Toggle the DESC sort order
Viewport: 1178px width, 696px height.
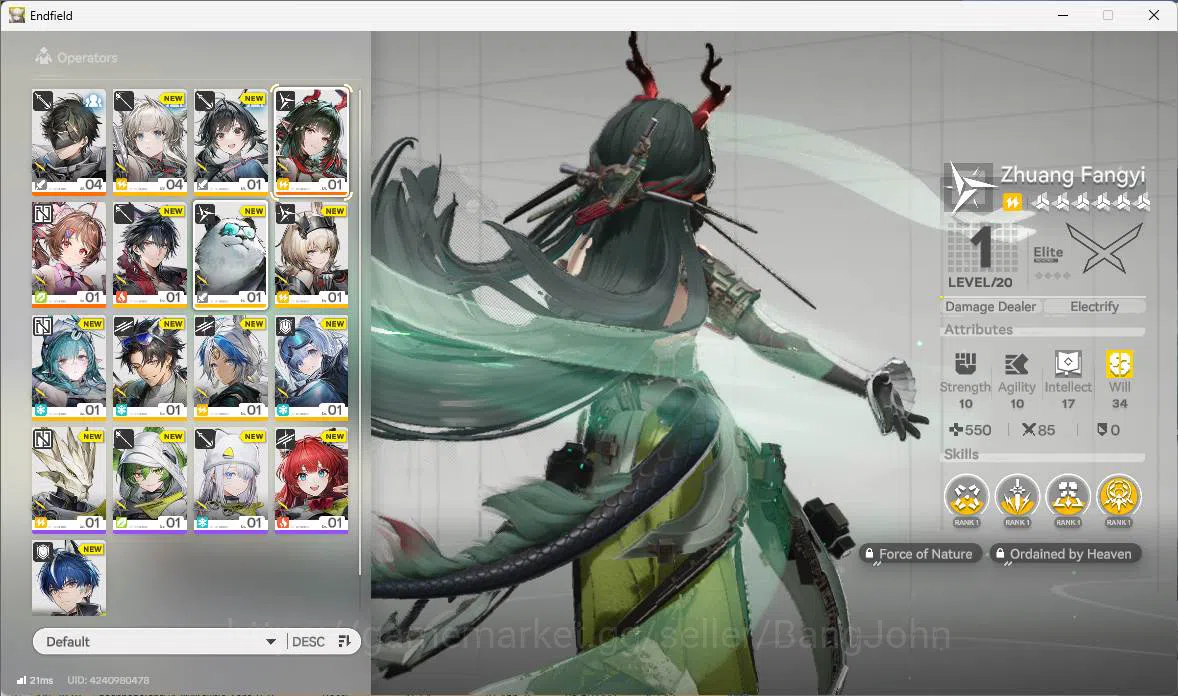tap(322, 642)
